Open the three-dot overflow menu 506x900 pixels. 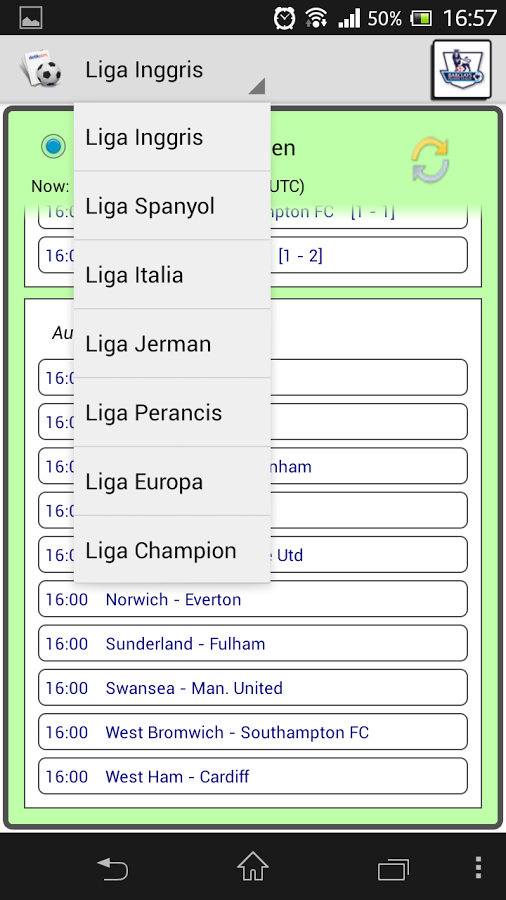point(479,867)
